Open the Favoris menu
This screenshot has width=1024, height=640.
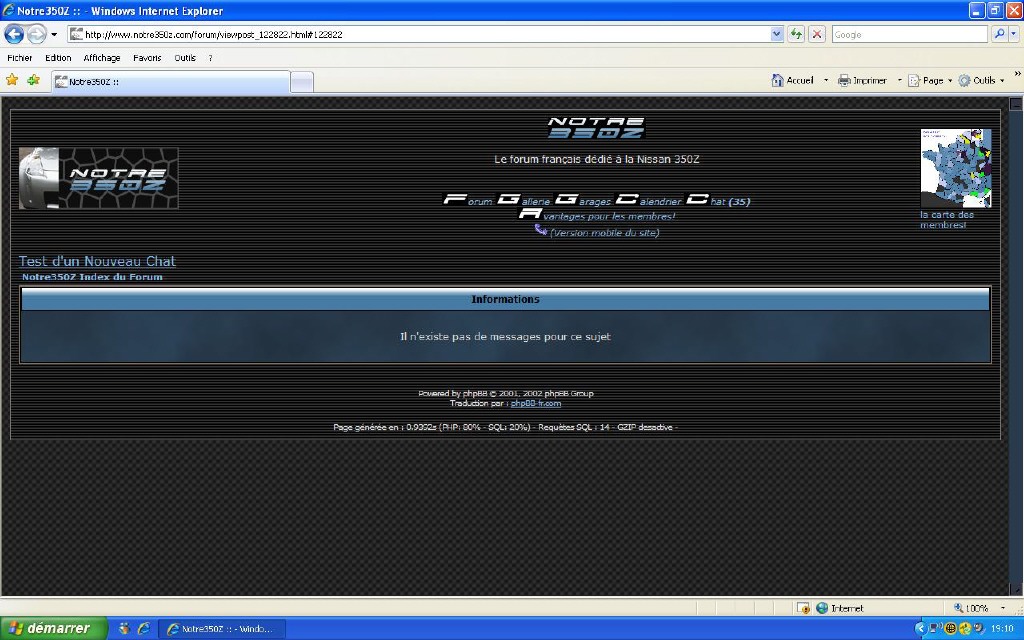pos(147,58)
